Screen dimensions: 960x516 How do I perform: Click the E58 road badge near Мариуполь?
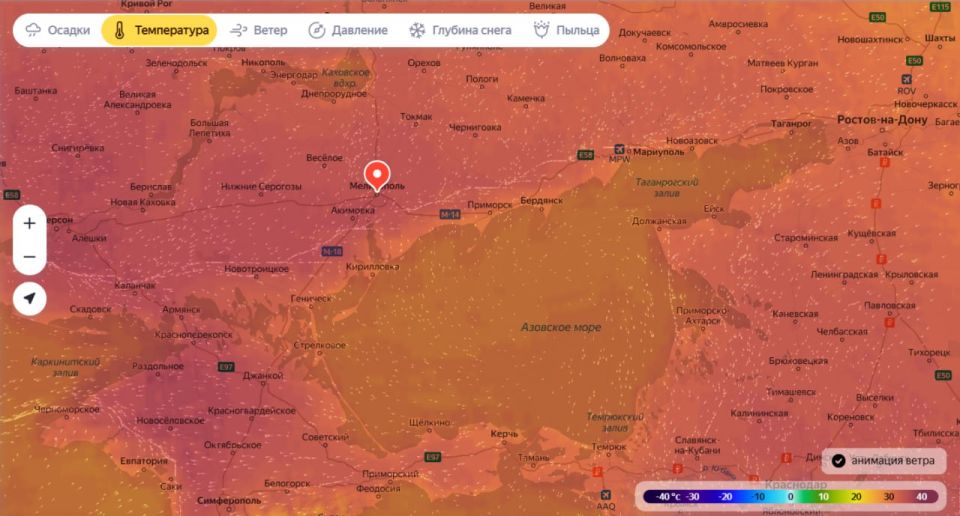point(586,155)
